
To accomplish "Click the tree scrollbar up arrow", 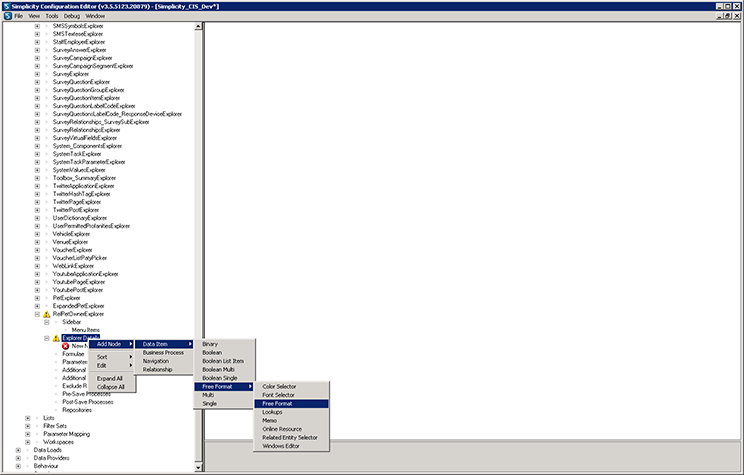I will [198, 27].
